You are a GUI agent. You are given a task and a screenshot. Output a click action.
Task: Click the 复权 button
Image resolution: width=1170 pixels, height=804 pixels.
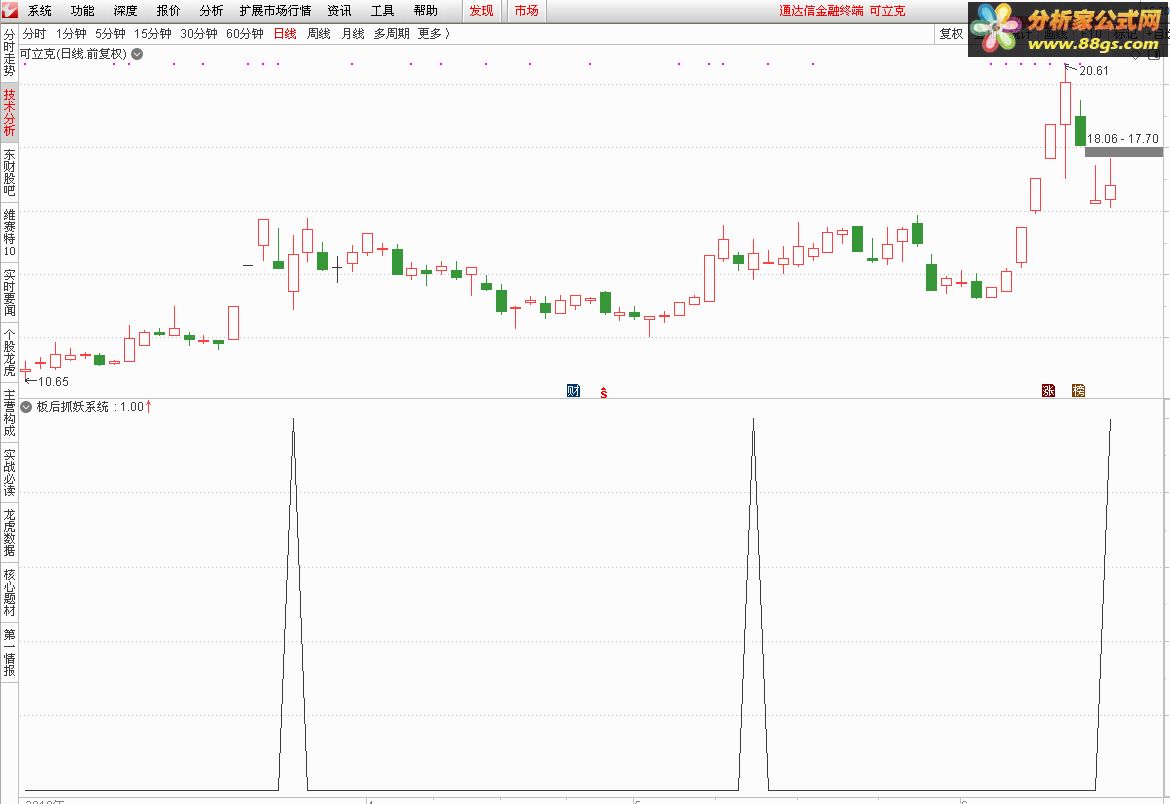[951, 34]
